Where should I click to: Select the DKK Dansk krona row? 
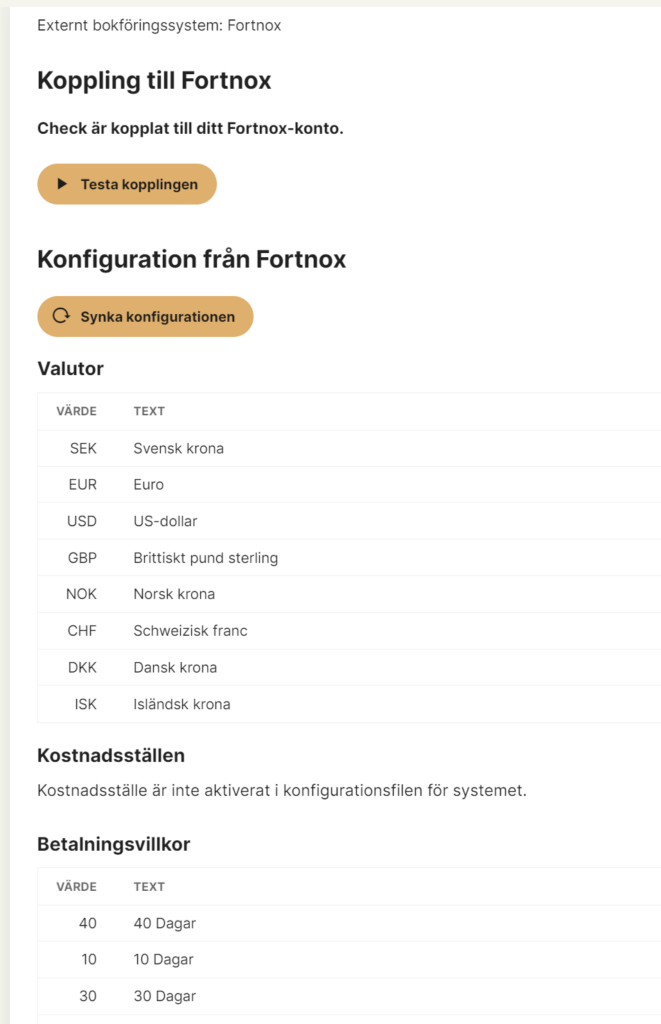point(349,667)
